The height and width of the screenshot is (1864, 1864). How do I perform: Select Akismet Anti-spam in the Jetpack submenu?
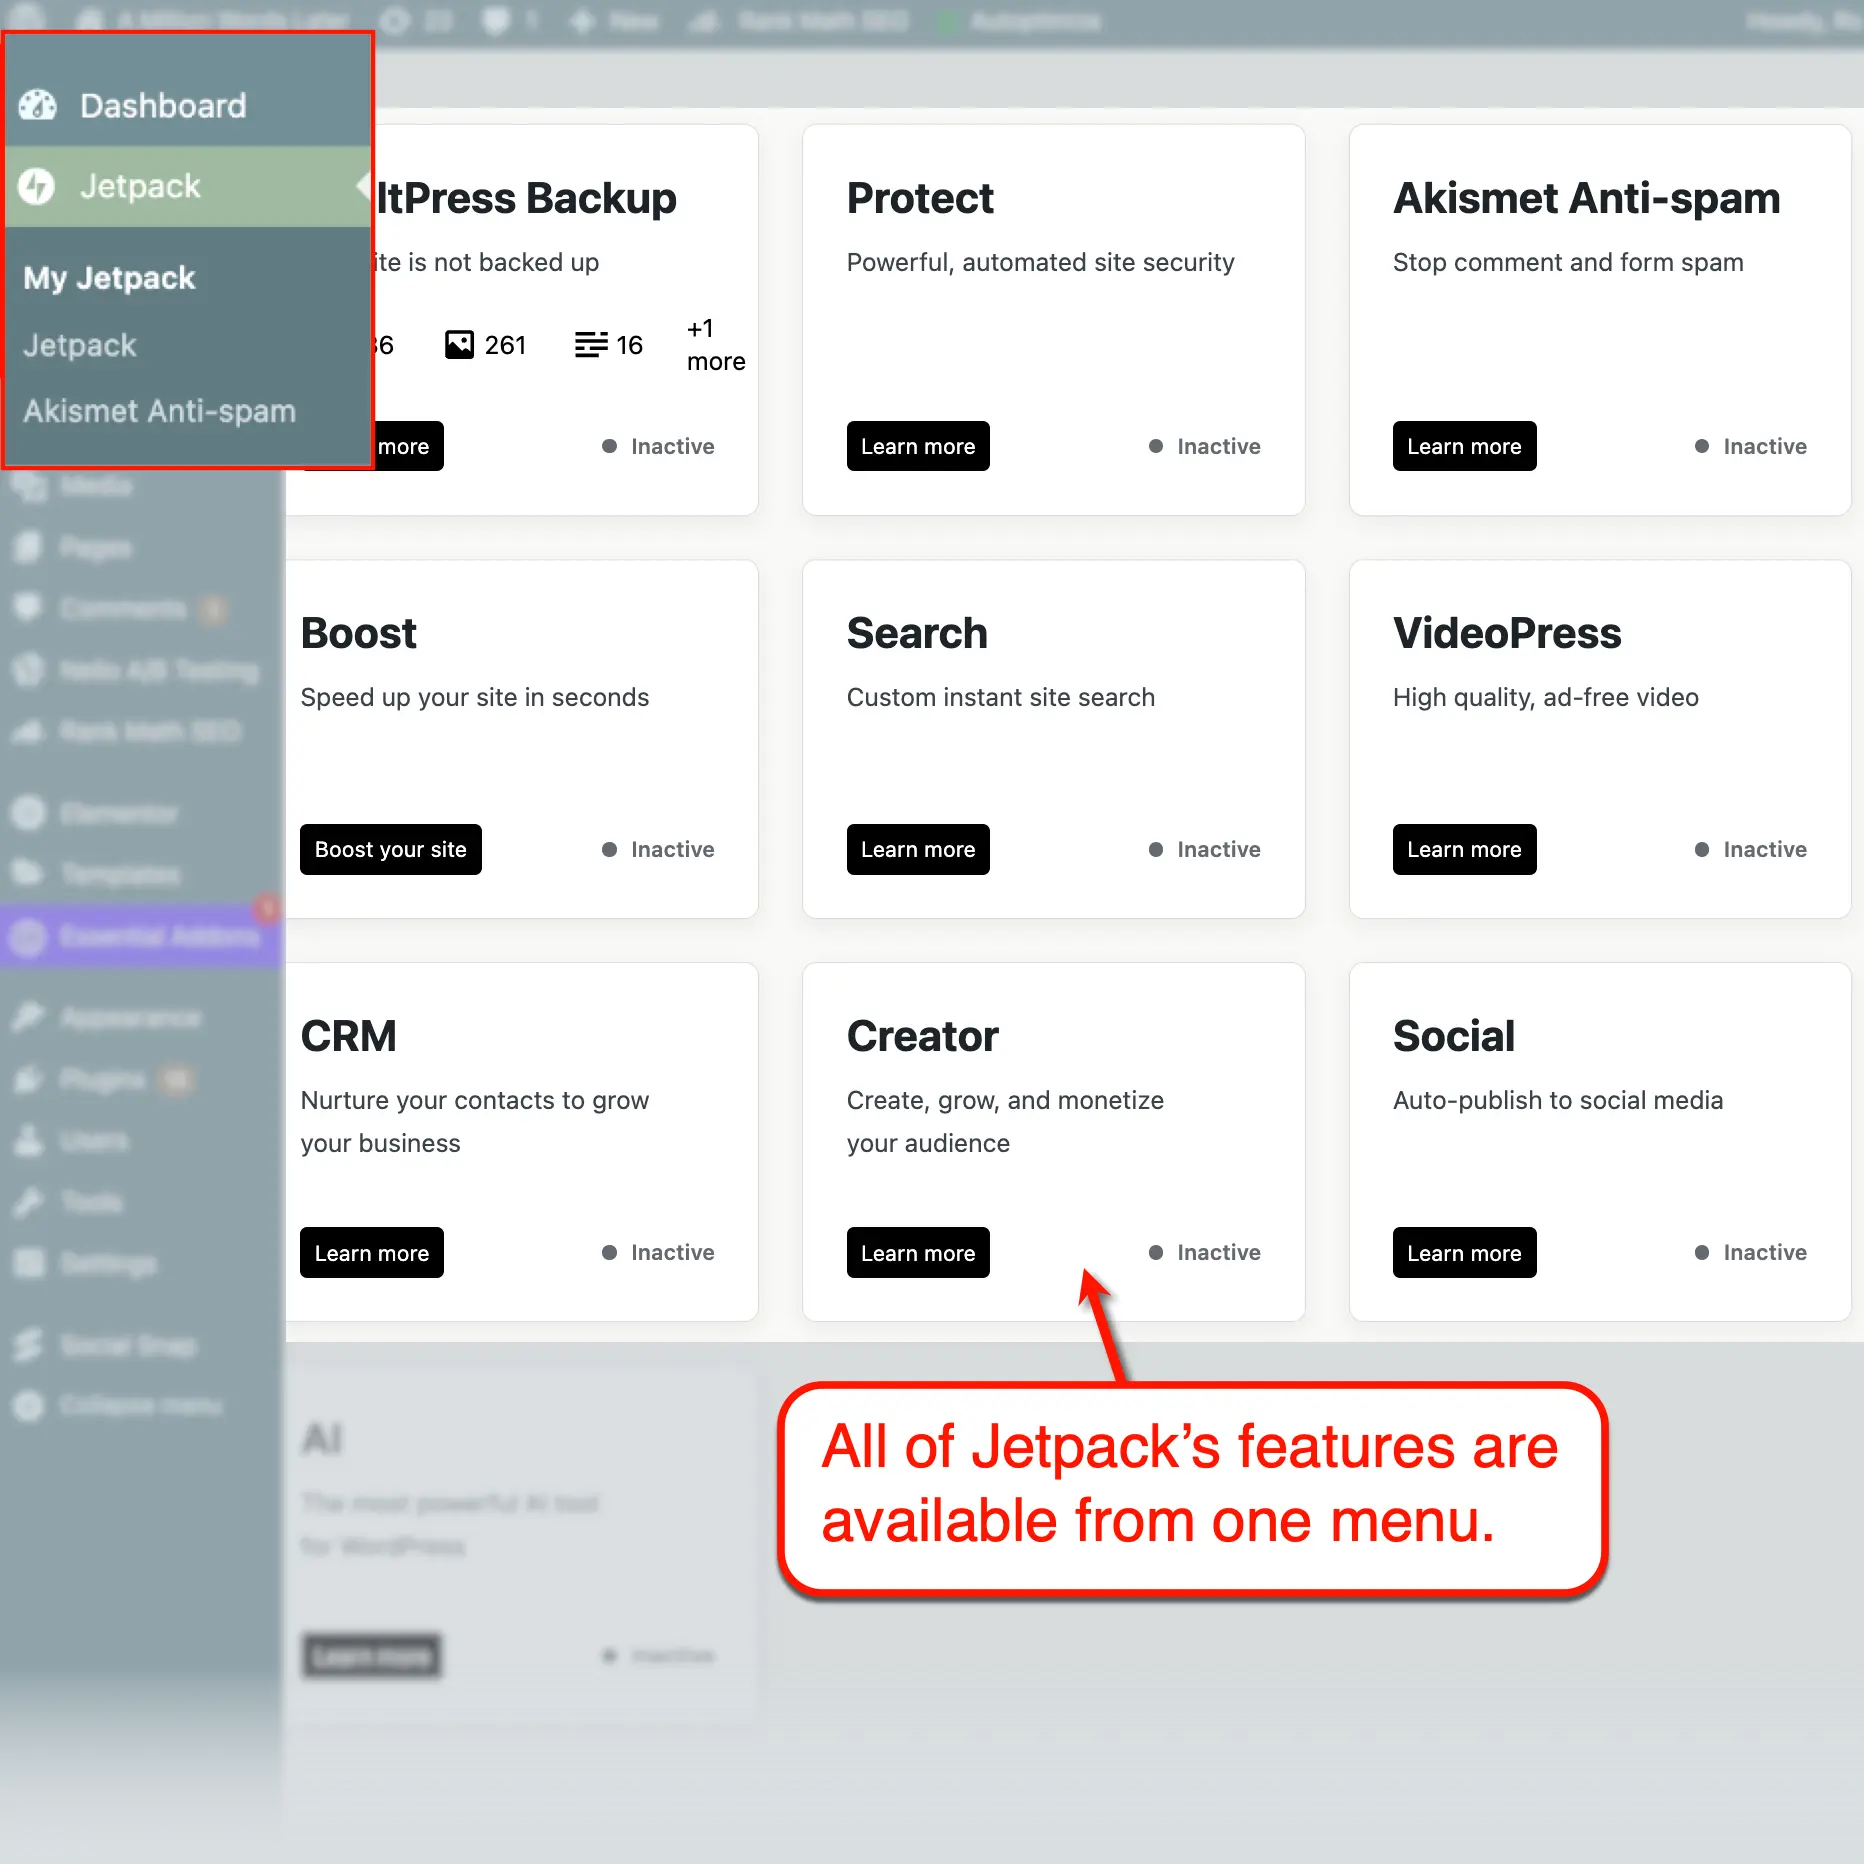[x=159, y=411]
